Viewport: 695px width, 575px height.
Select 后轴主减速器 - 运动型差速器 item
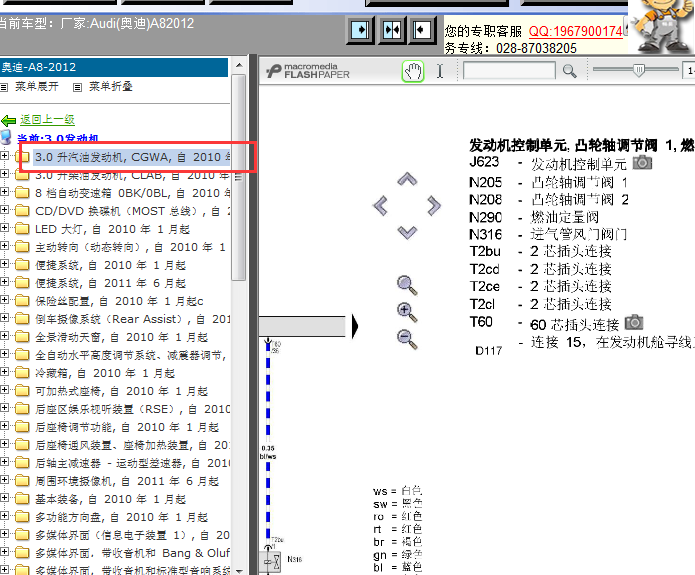tap(132, 463)
